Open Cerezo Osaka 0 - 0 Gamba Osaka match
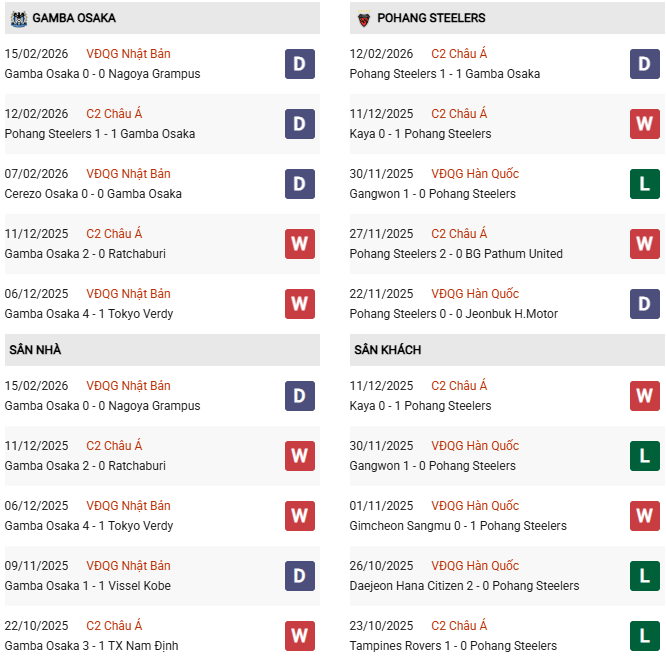 point(93,194)
